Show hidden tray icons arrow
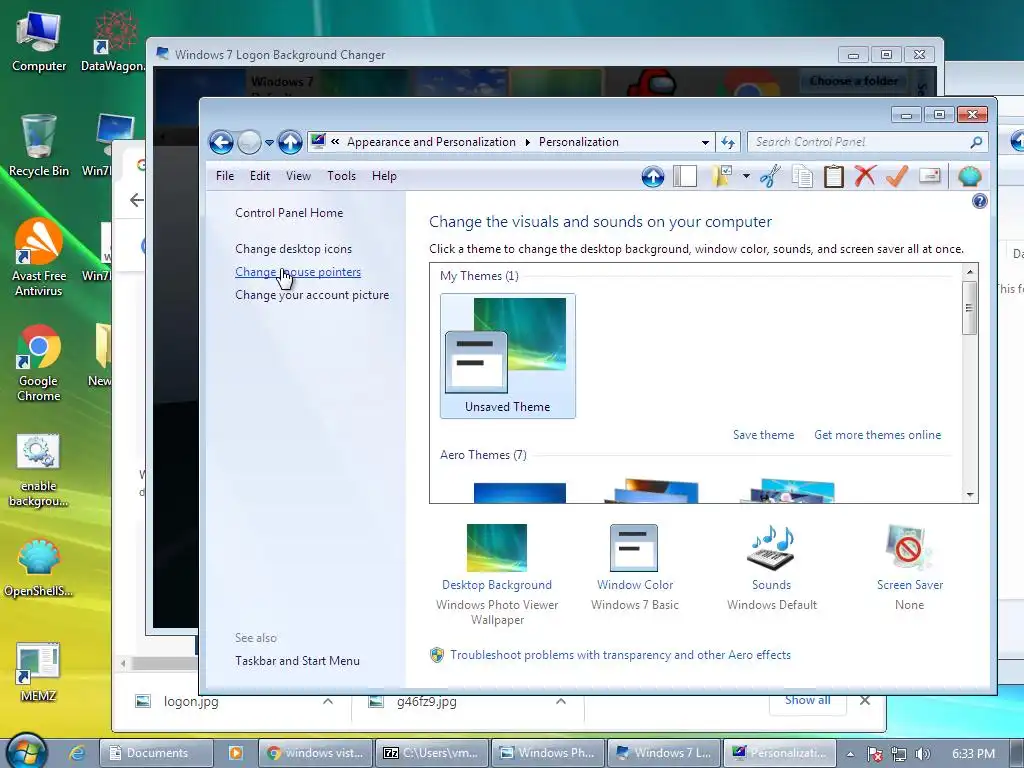 [x=850, y=754]
